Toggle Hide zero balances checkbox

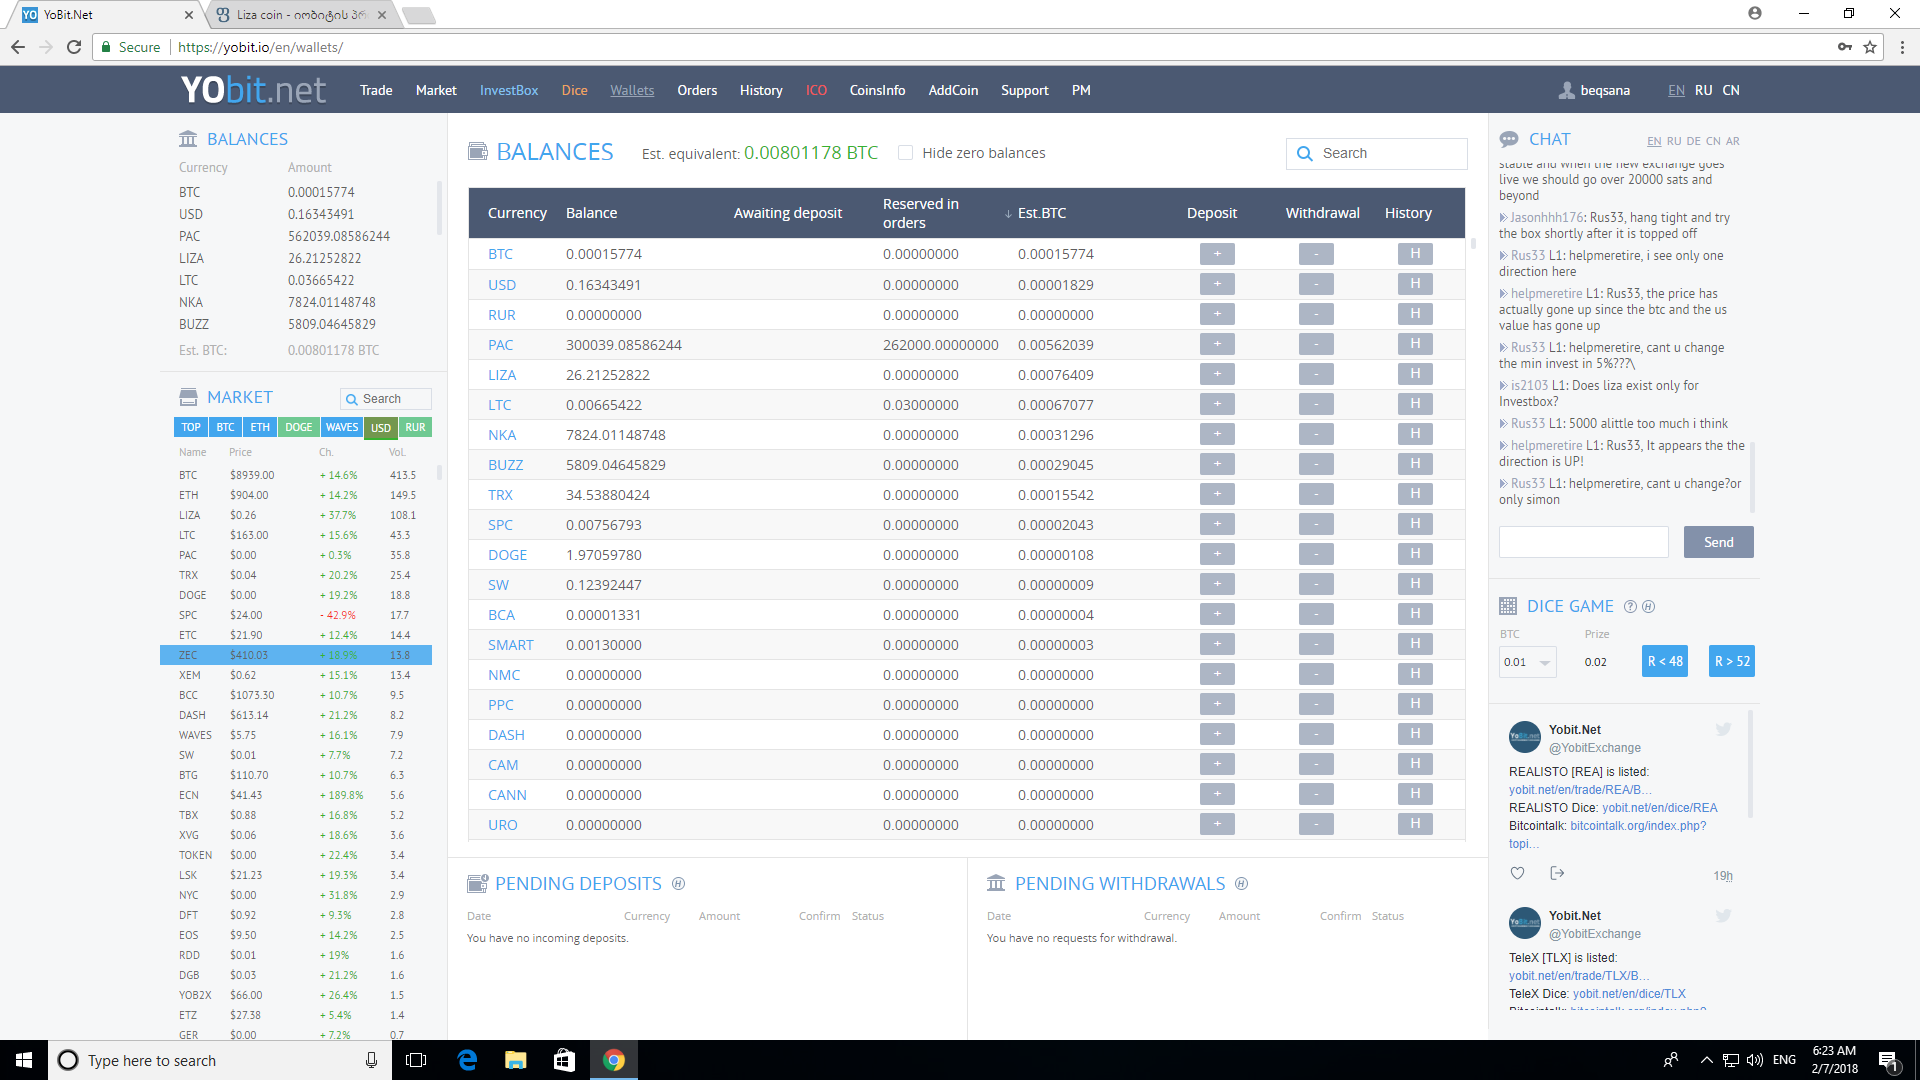tap(905, 153)
